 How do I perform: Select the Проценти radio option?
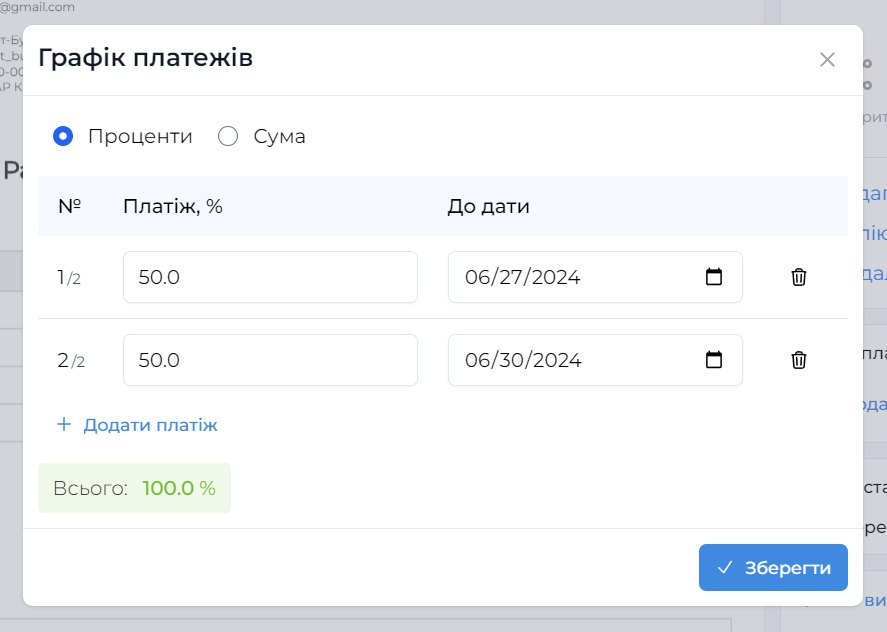(63, 136)
